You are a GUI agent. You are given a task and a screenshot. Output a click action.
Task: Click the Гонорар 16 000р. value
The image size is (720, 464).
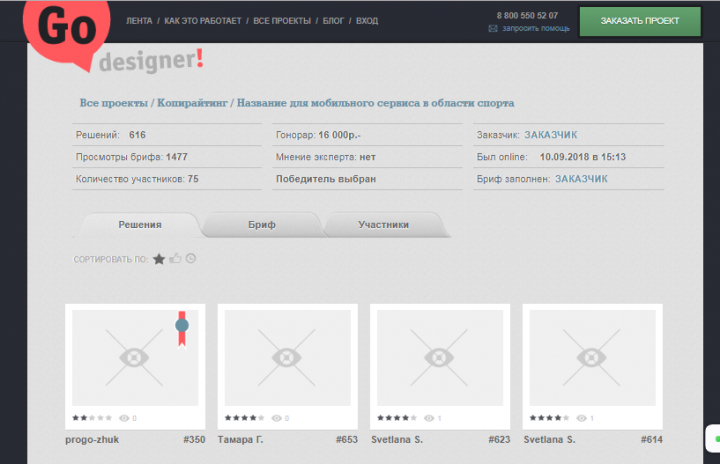[339, 135]
